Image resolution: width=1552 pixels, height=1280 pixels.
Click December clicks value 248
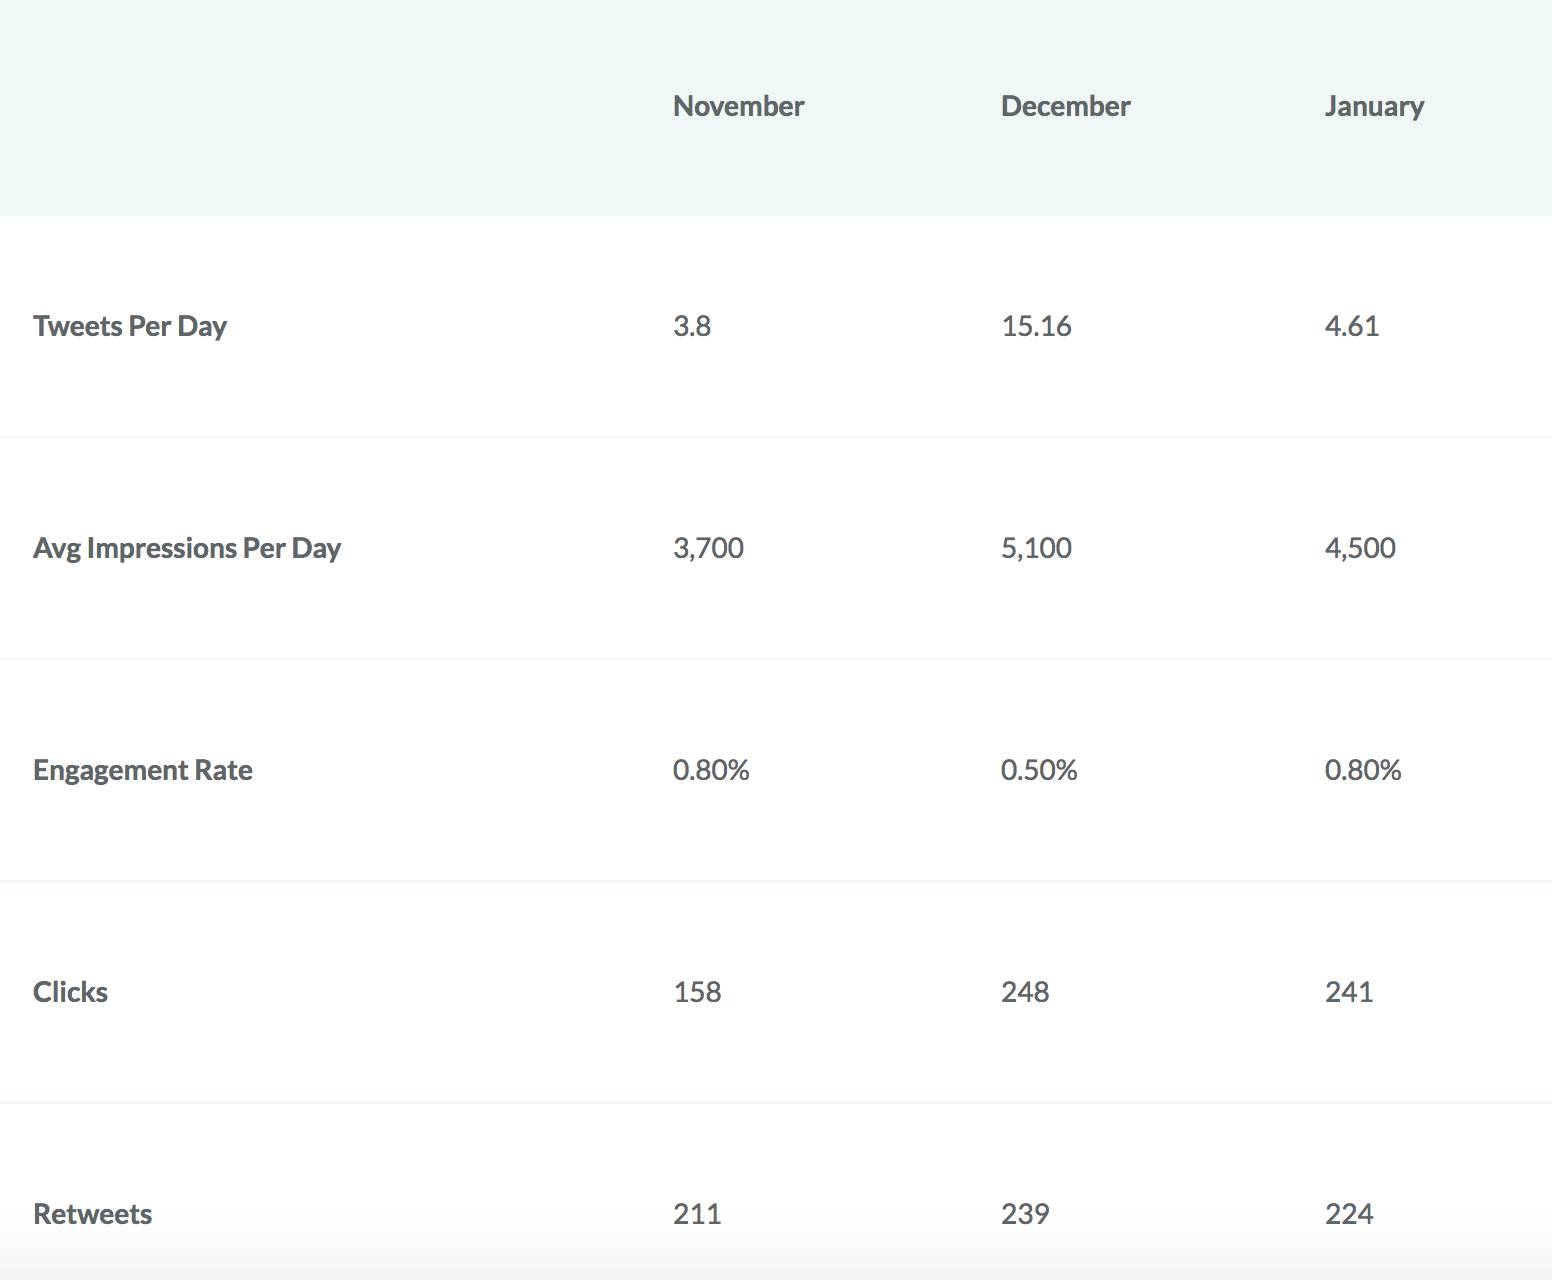(x=1025, y=992)
